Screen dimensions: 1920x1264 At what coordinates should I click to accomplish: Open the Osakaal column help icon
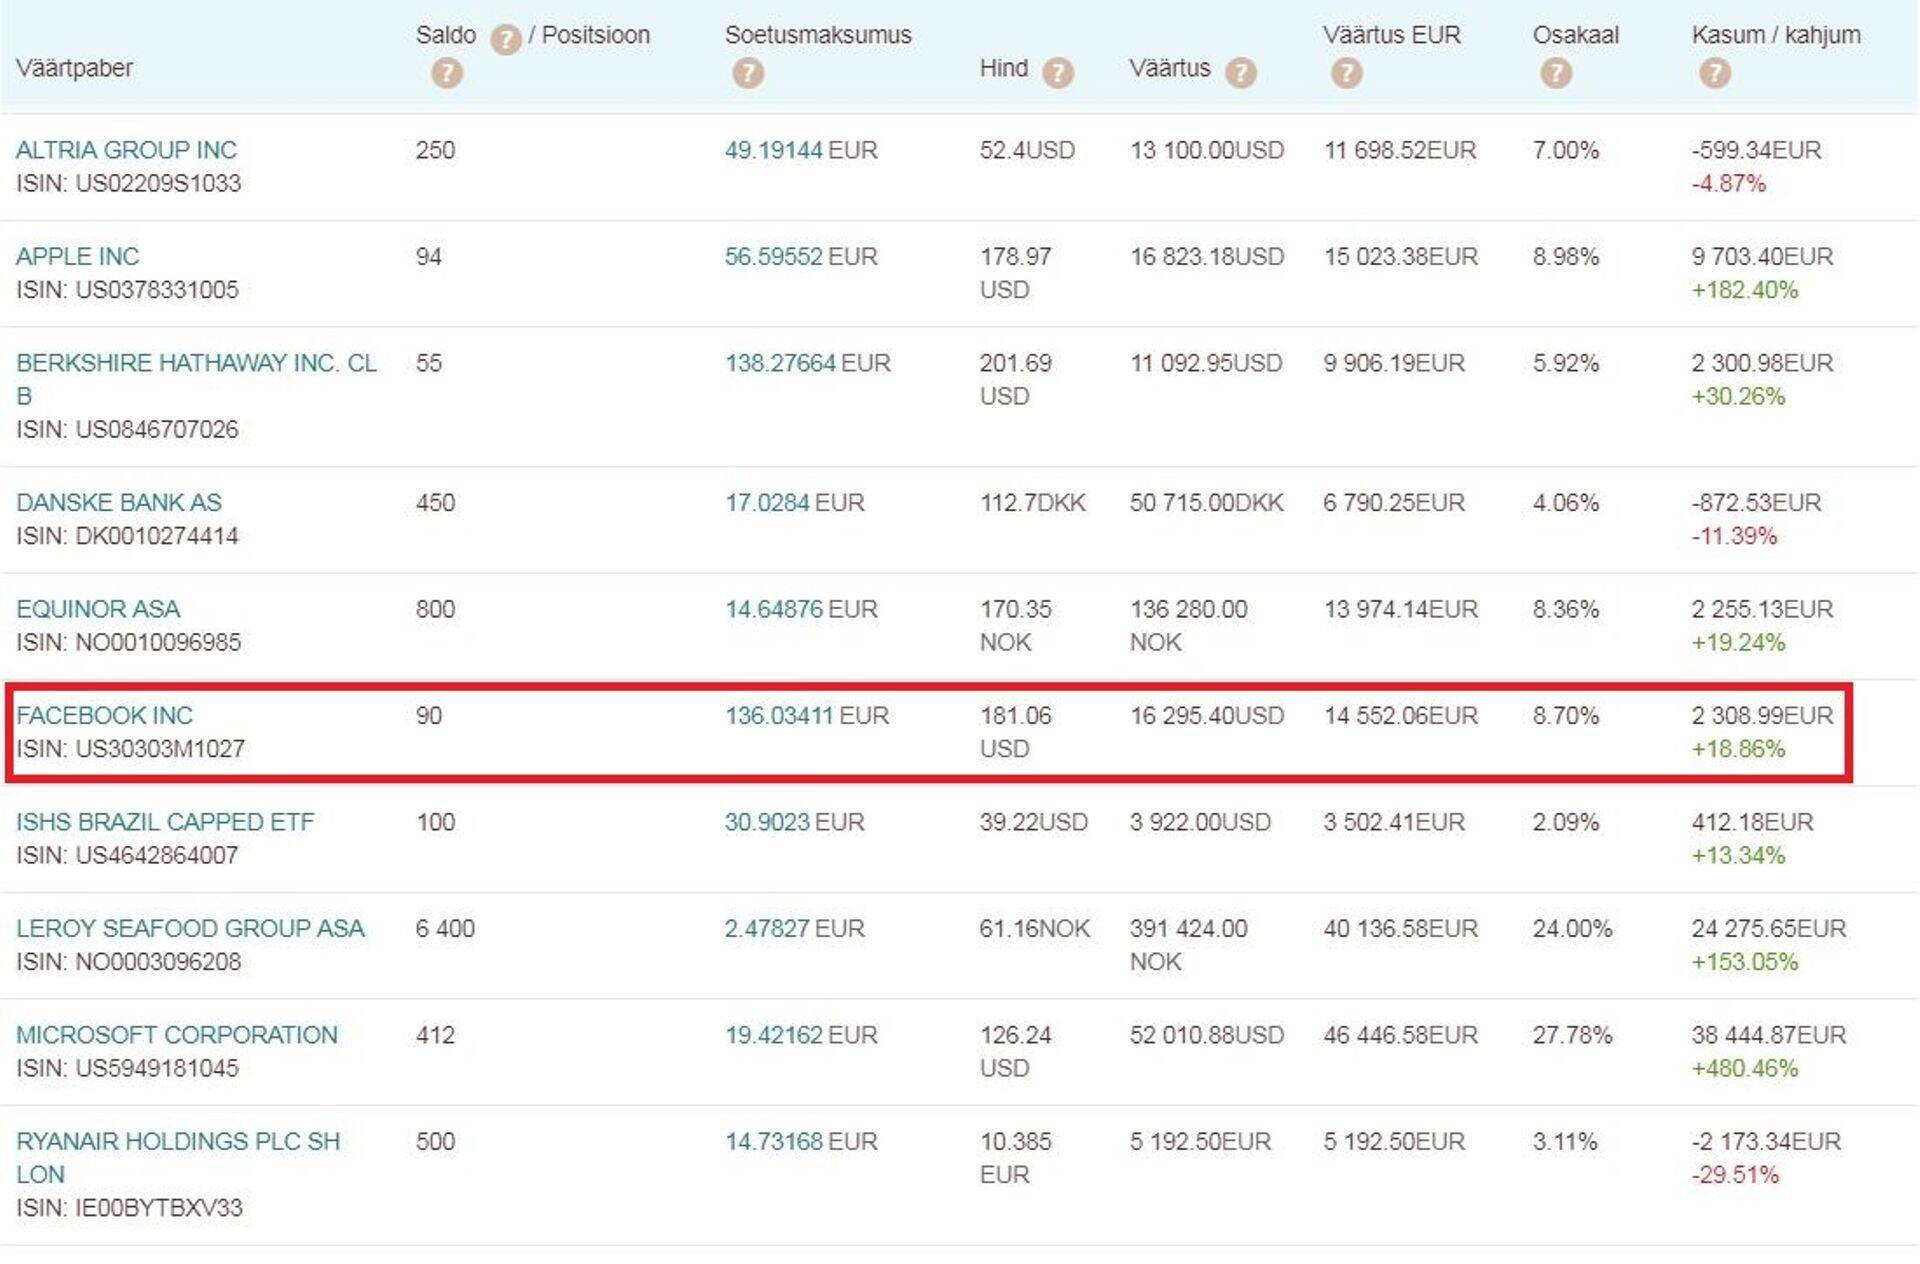[1557, 71]
